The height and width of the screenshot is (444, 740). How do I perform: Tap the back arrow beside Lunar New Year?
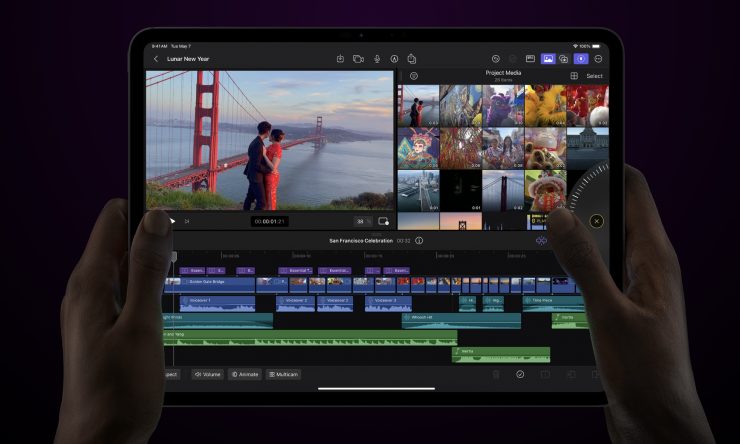(156, 59)
